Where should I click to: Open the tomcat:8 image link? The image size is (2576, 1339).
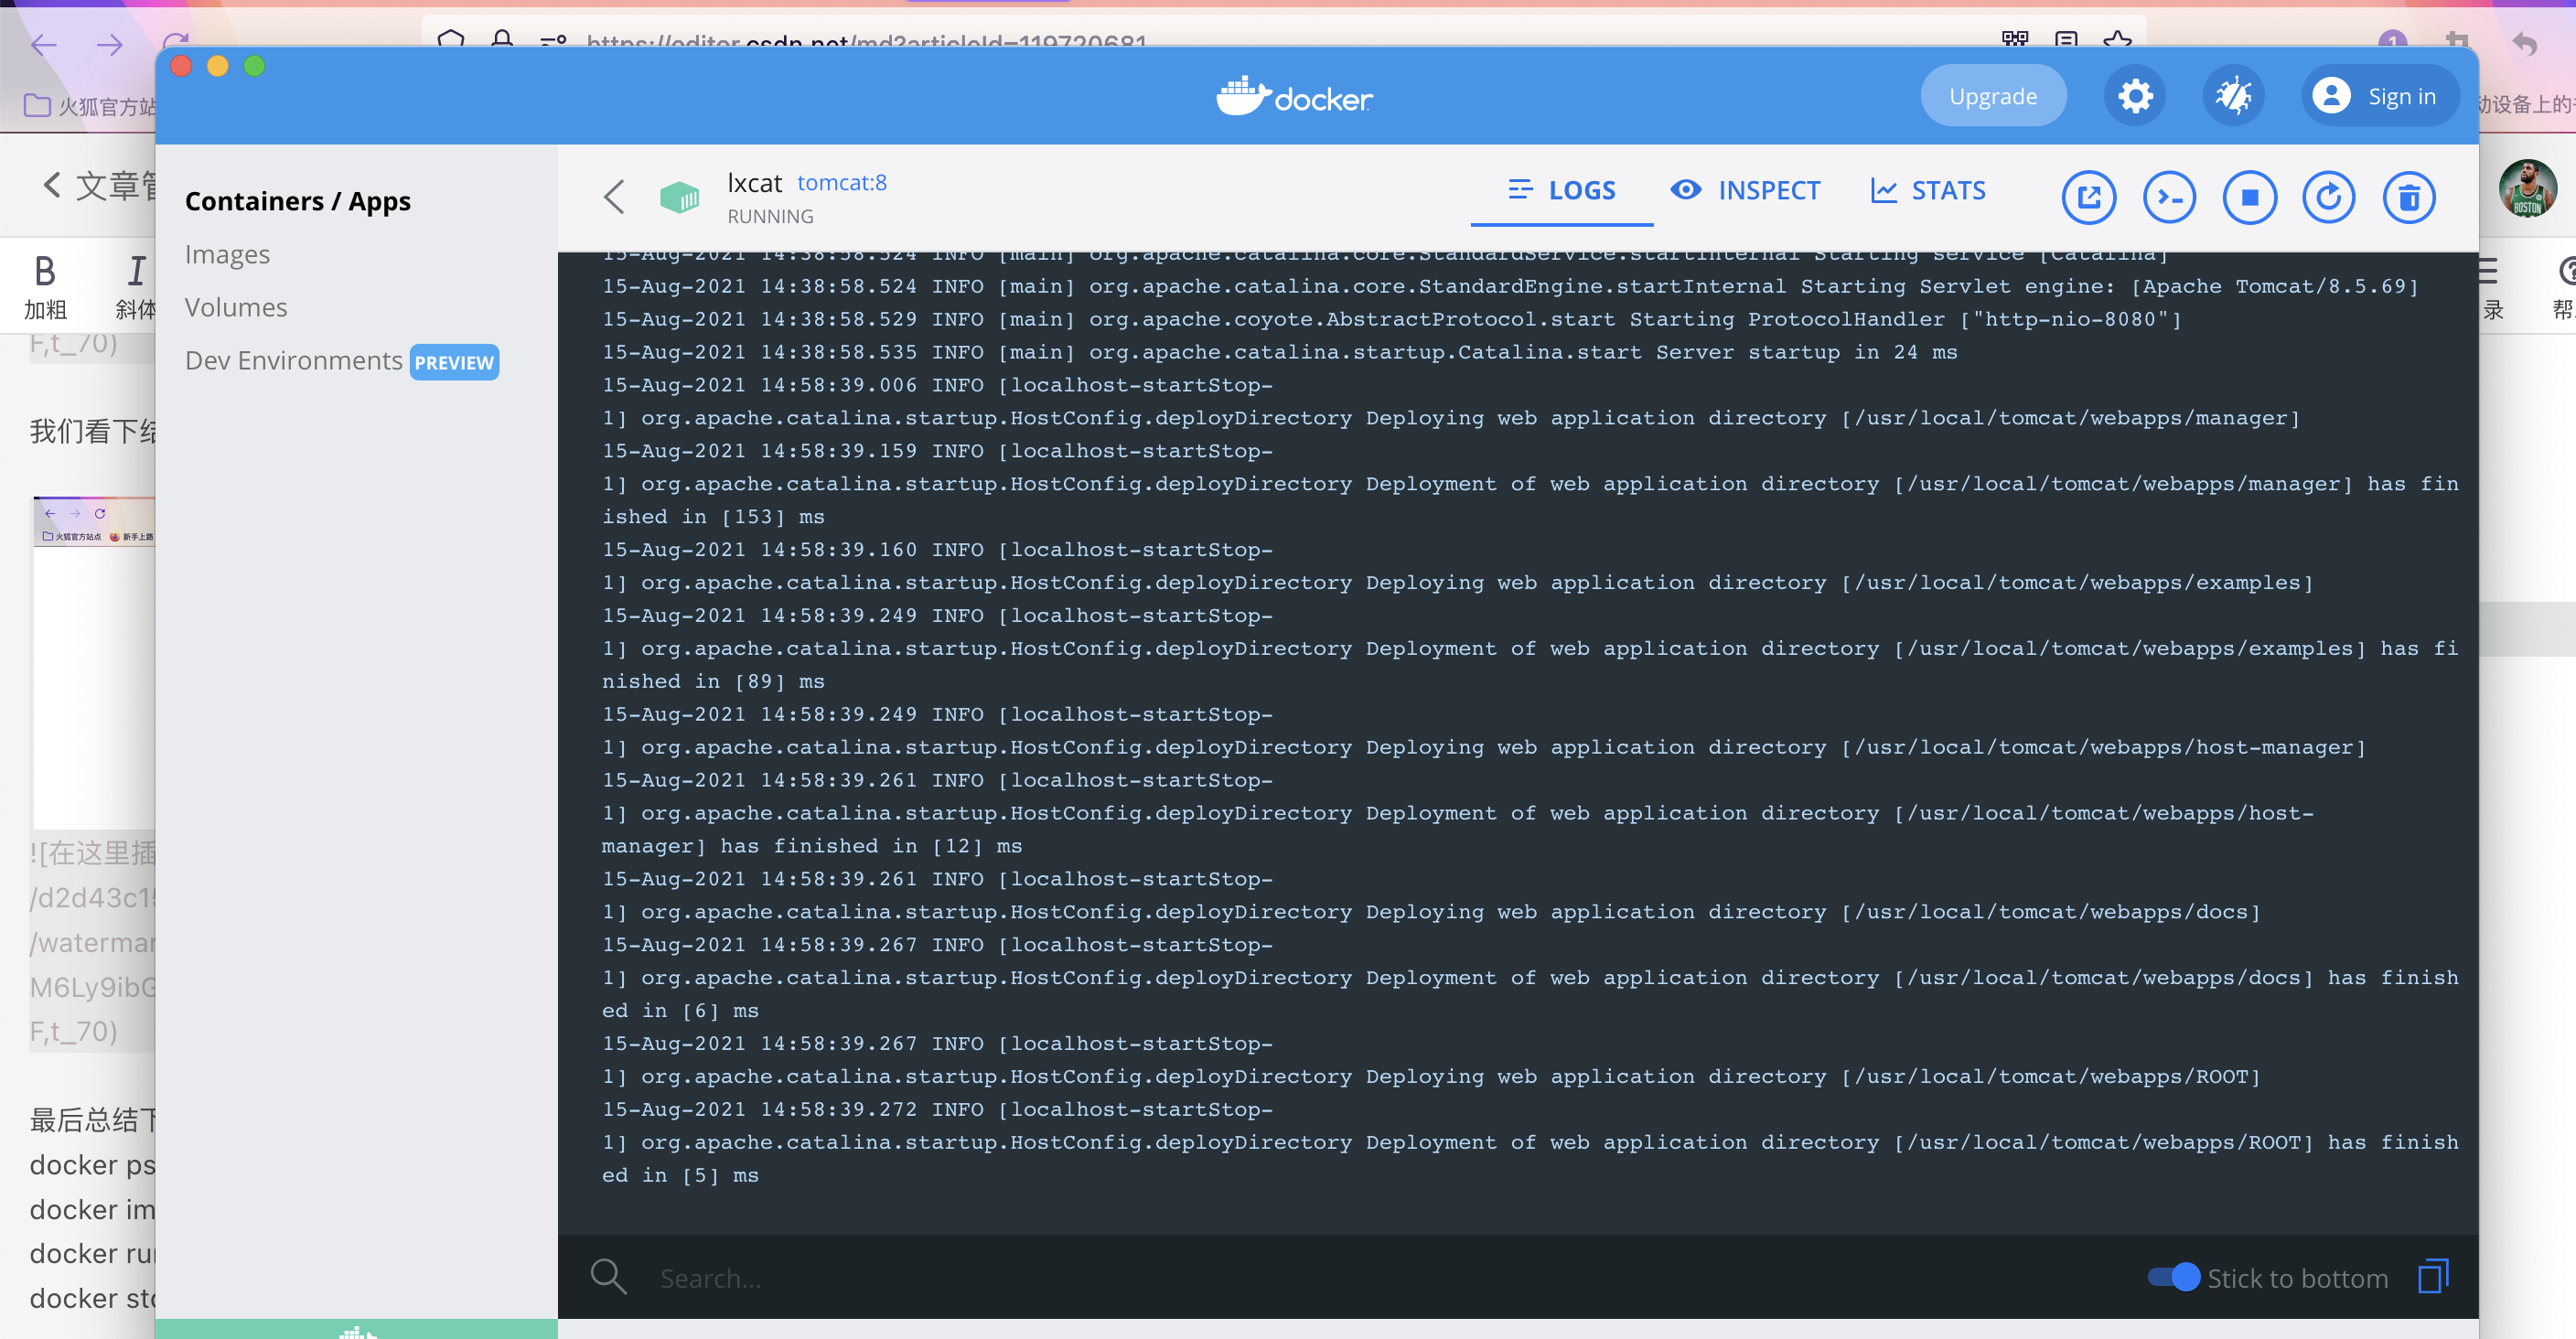pos(841,182)
